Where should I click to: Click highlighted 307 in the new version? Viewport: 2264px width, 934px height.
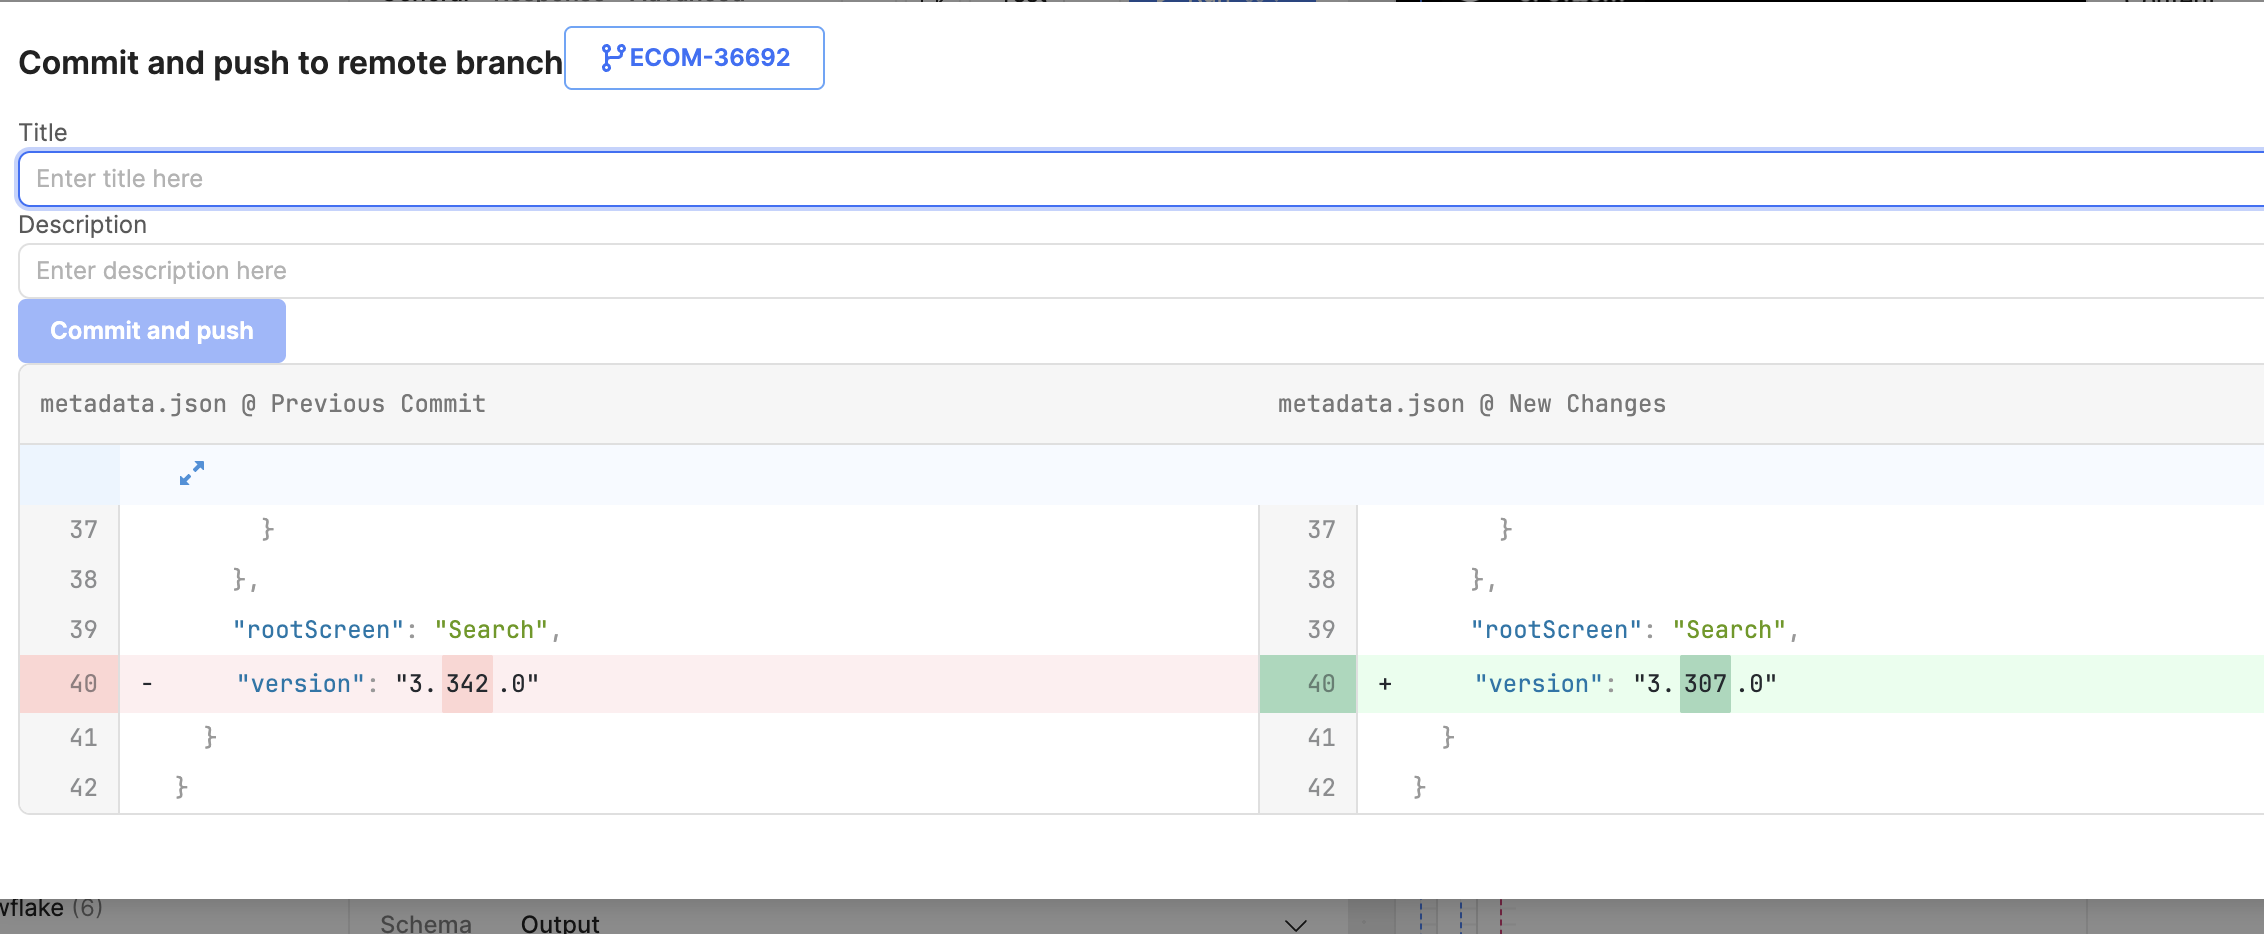click(x=1705, y=684)
